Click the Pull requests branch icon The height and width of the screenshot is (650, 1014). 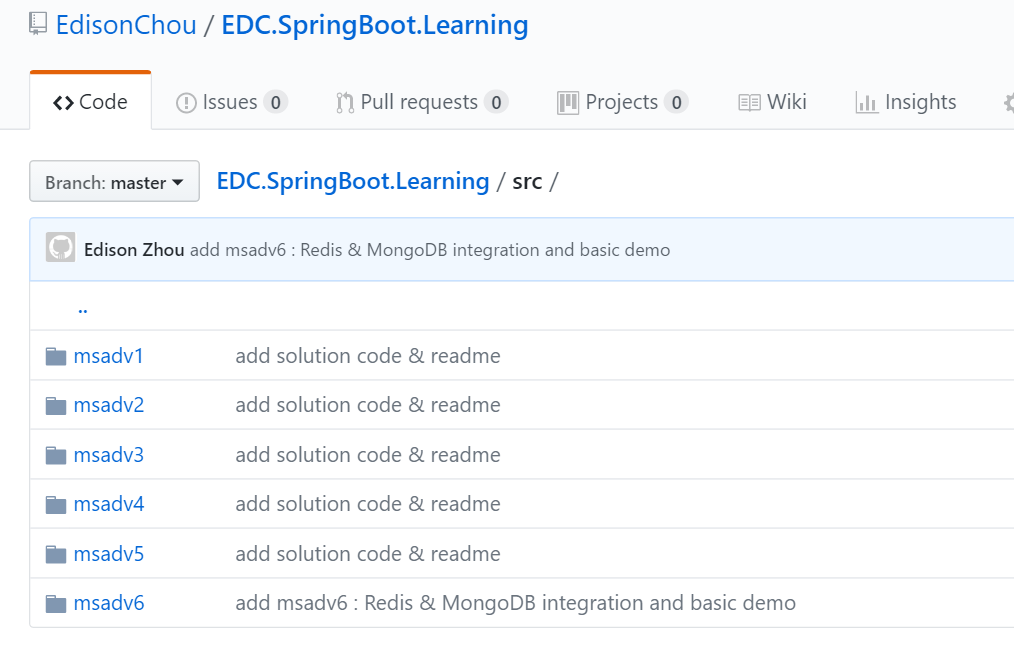(345, 103)
